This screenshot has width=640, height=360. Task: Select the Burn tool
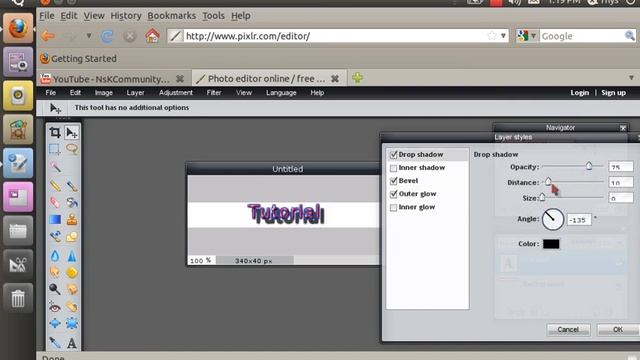tap(72, 289)
